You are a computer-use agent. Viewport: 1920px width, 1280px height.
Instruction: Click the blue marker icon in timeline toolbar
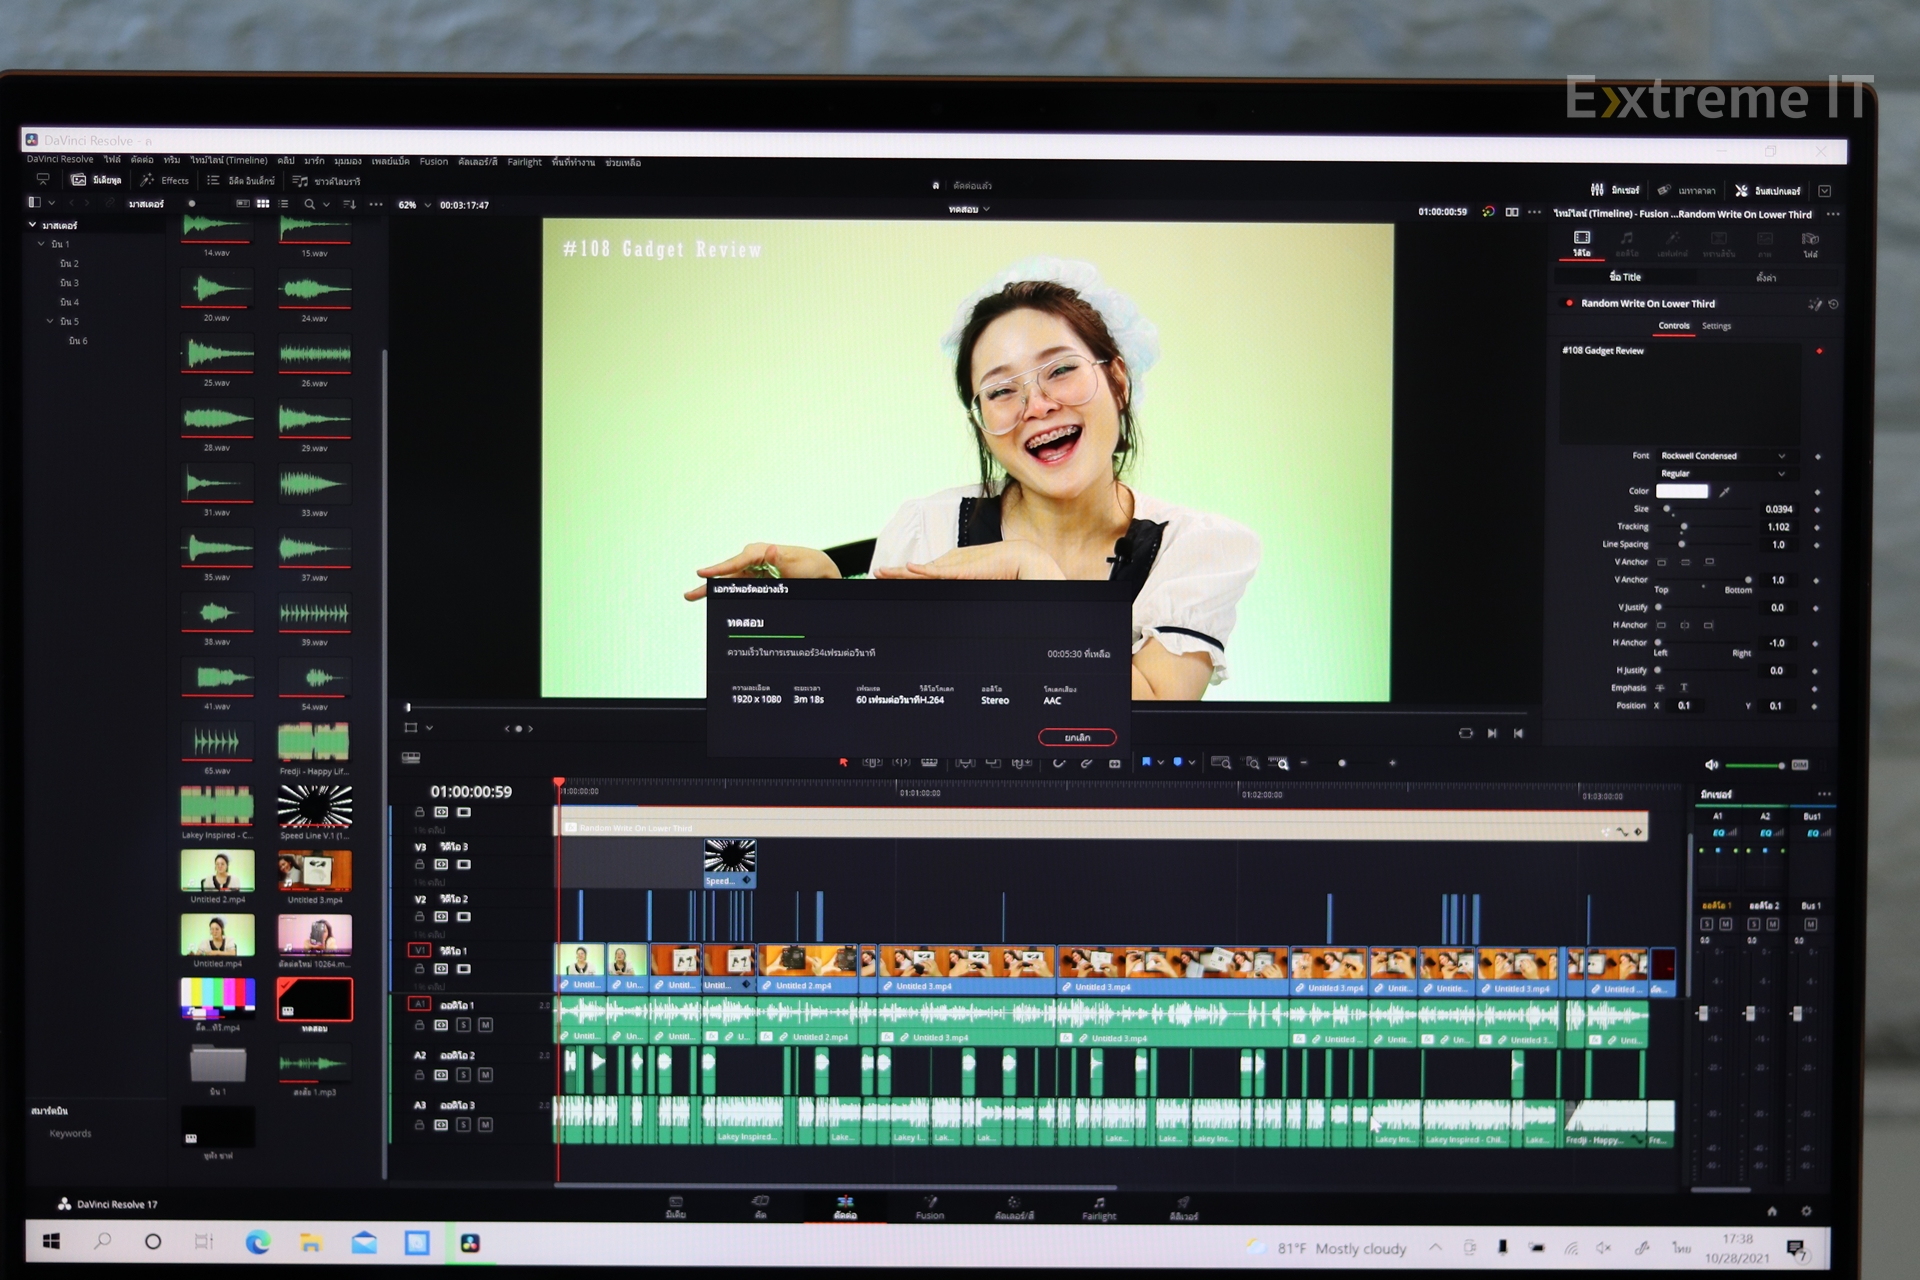[1177, 762]
